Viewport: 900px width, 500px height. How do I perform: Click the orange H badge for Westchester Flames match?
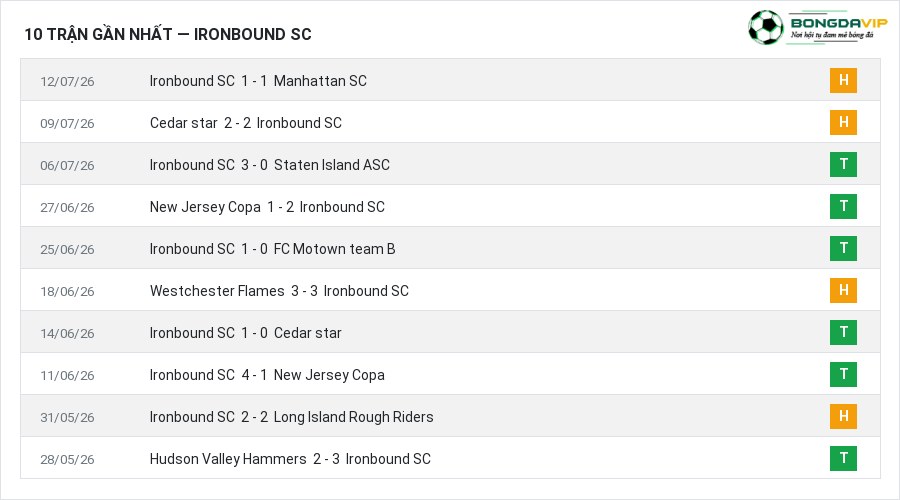coord(843,290)
